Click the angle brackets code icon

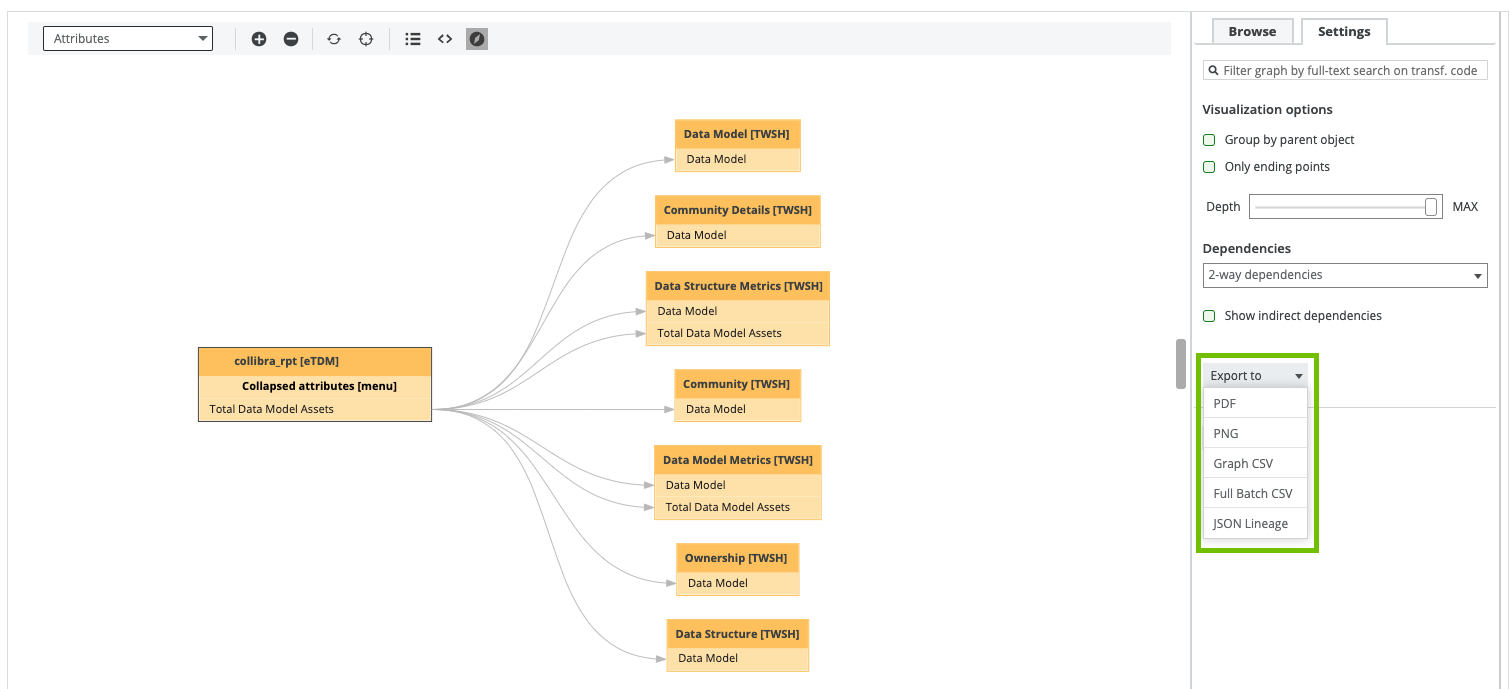tap(445, 39)
